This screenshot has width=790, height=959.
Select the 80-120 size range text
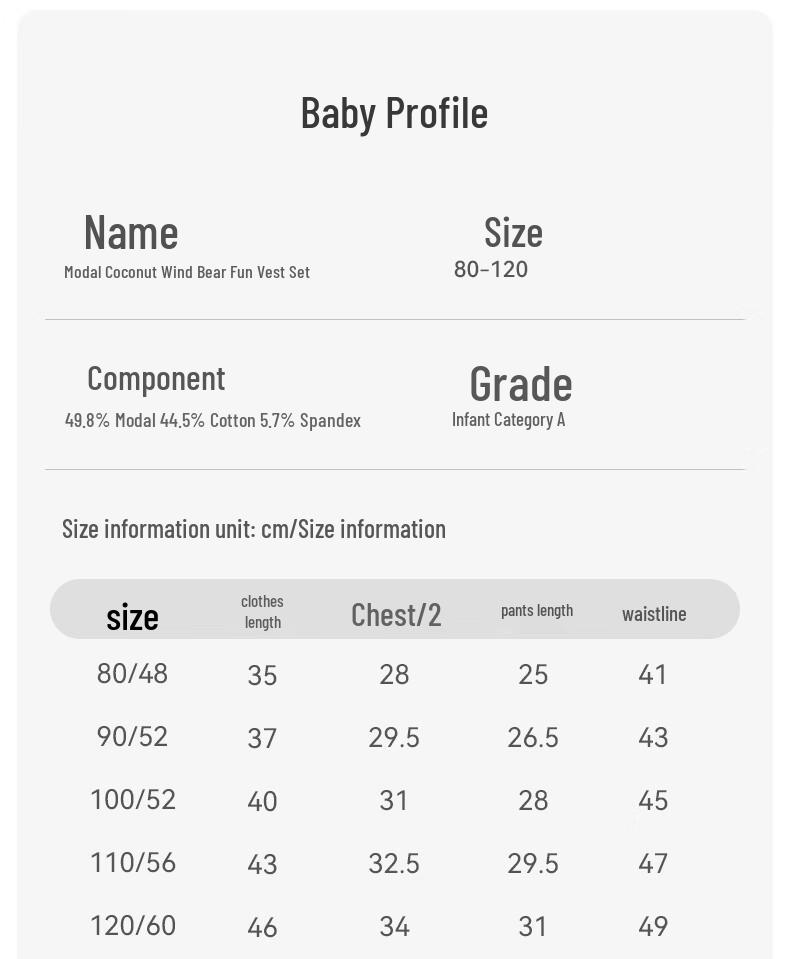[x=490, y=269]
